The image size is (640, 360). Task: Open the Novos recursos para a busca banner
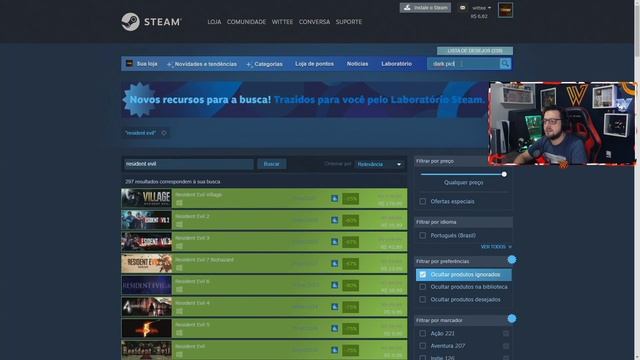304,100
